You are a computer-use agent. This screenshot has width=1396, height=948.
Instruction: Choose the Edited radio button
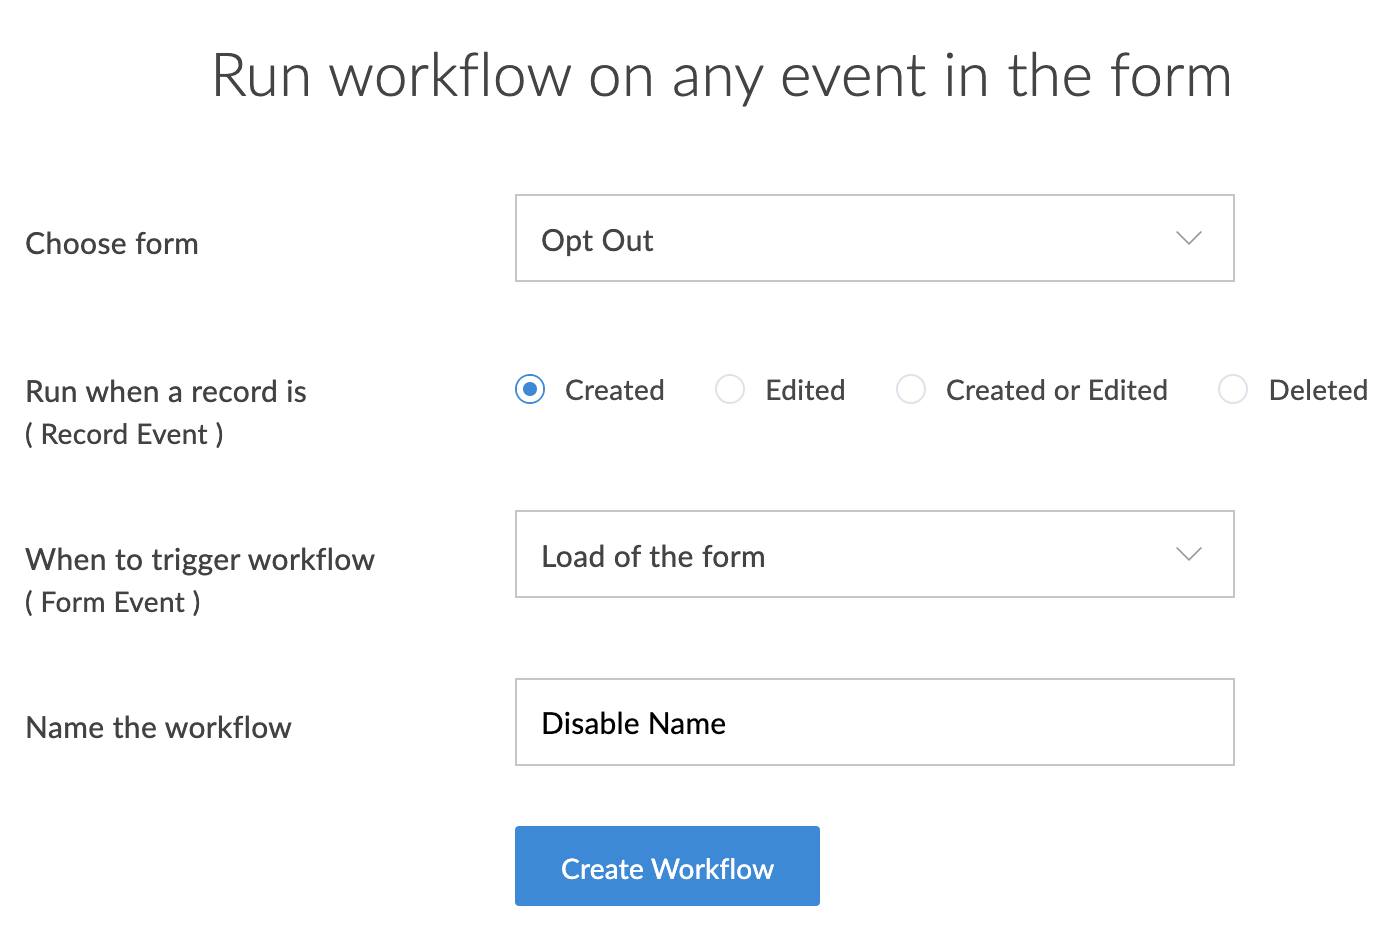[730, 389]
